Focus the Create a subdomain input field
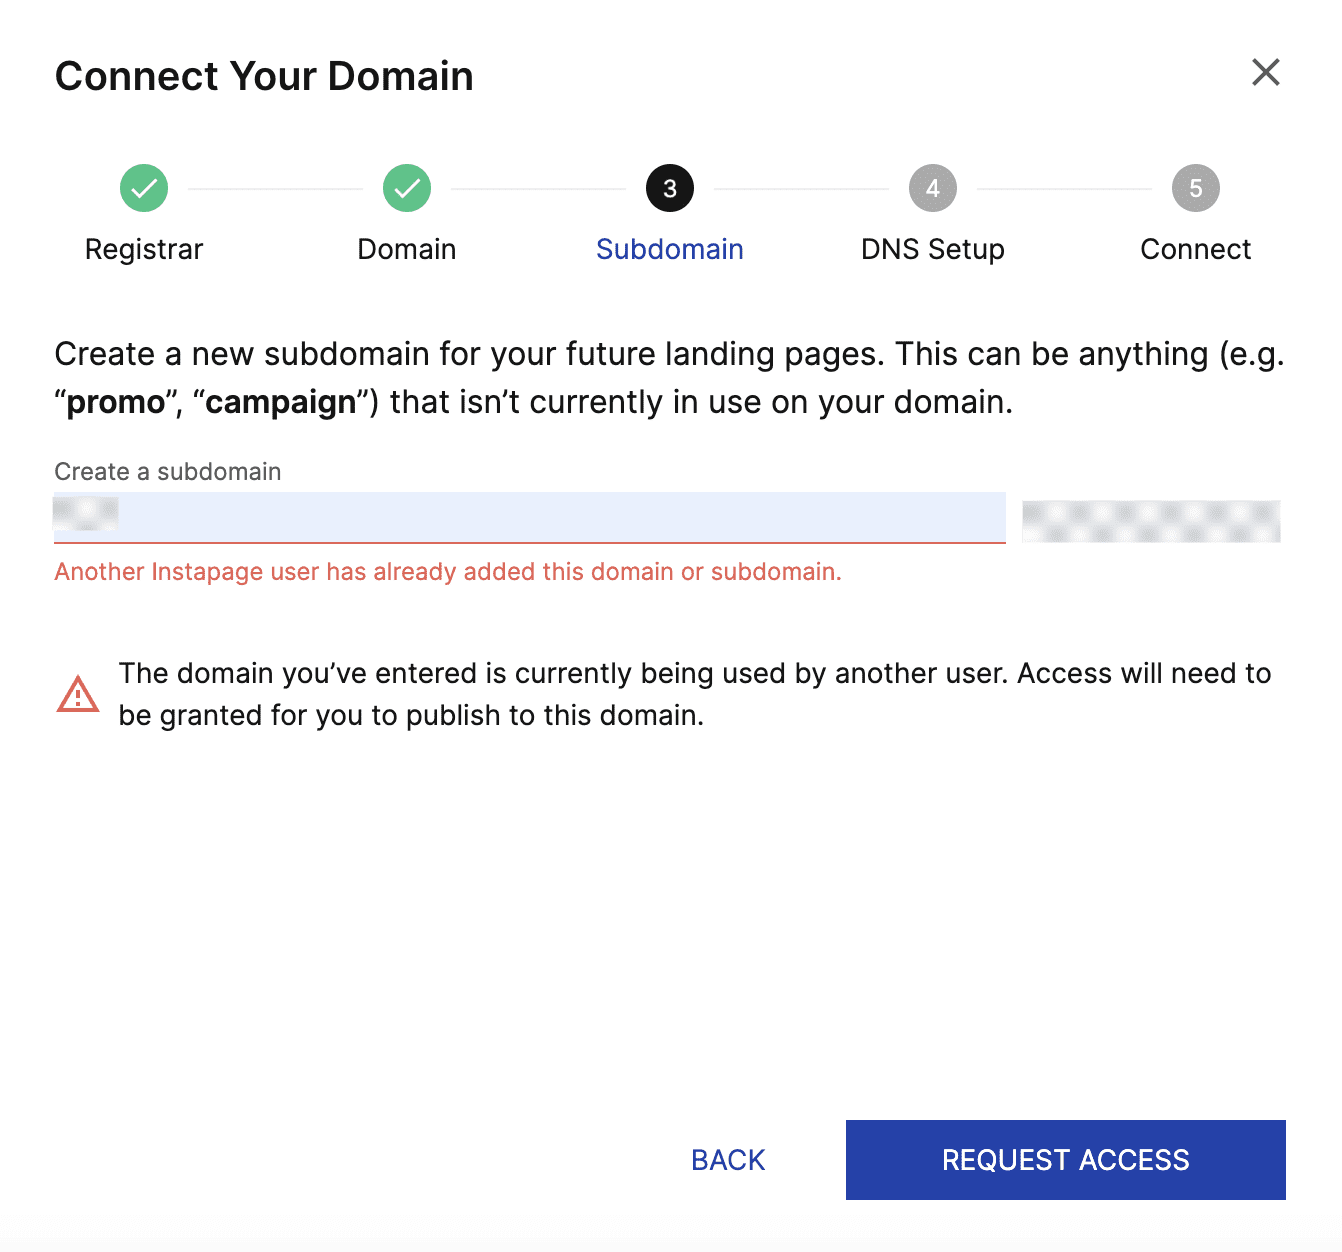1342x1252 pixels. (x=560, y=517)
